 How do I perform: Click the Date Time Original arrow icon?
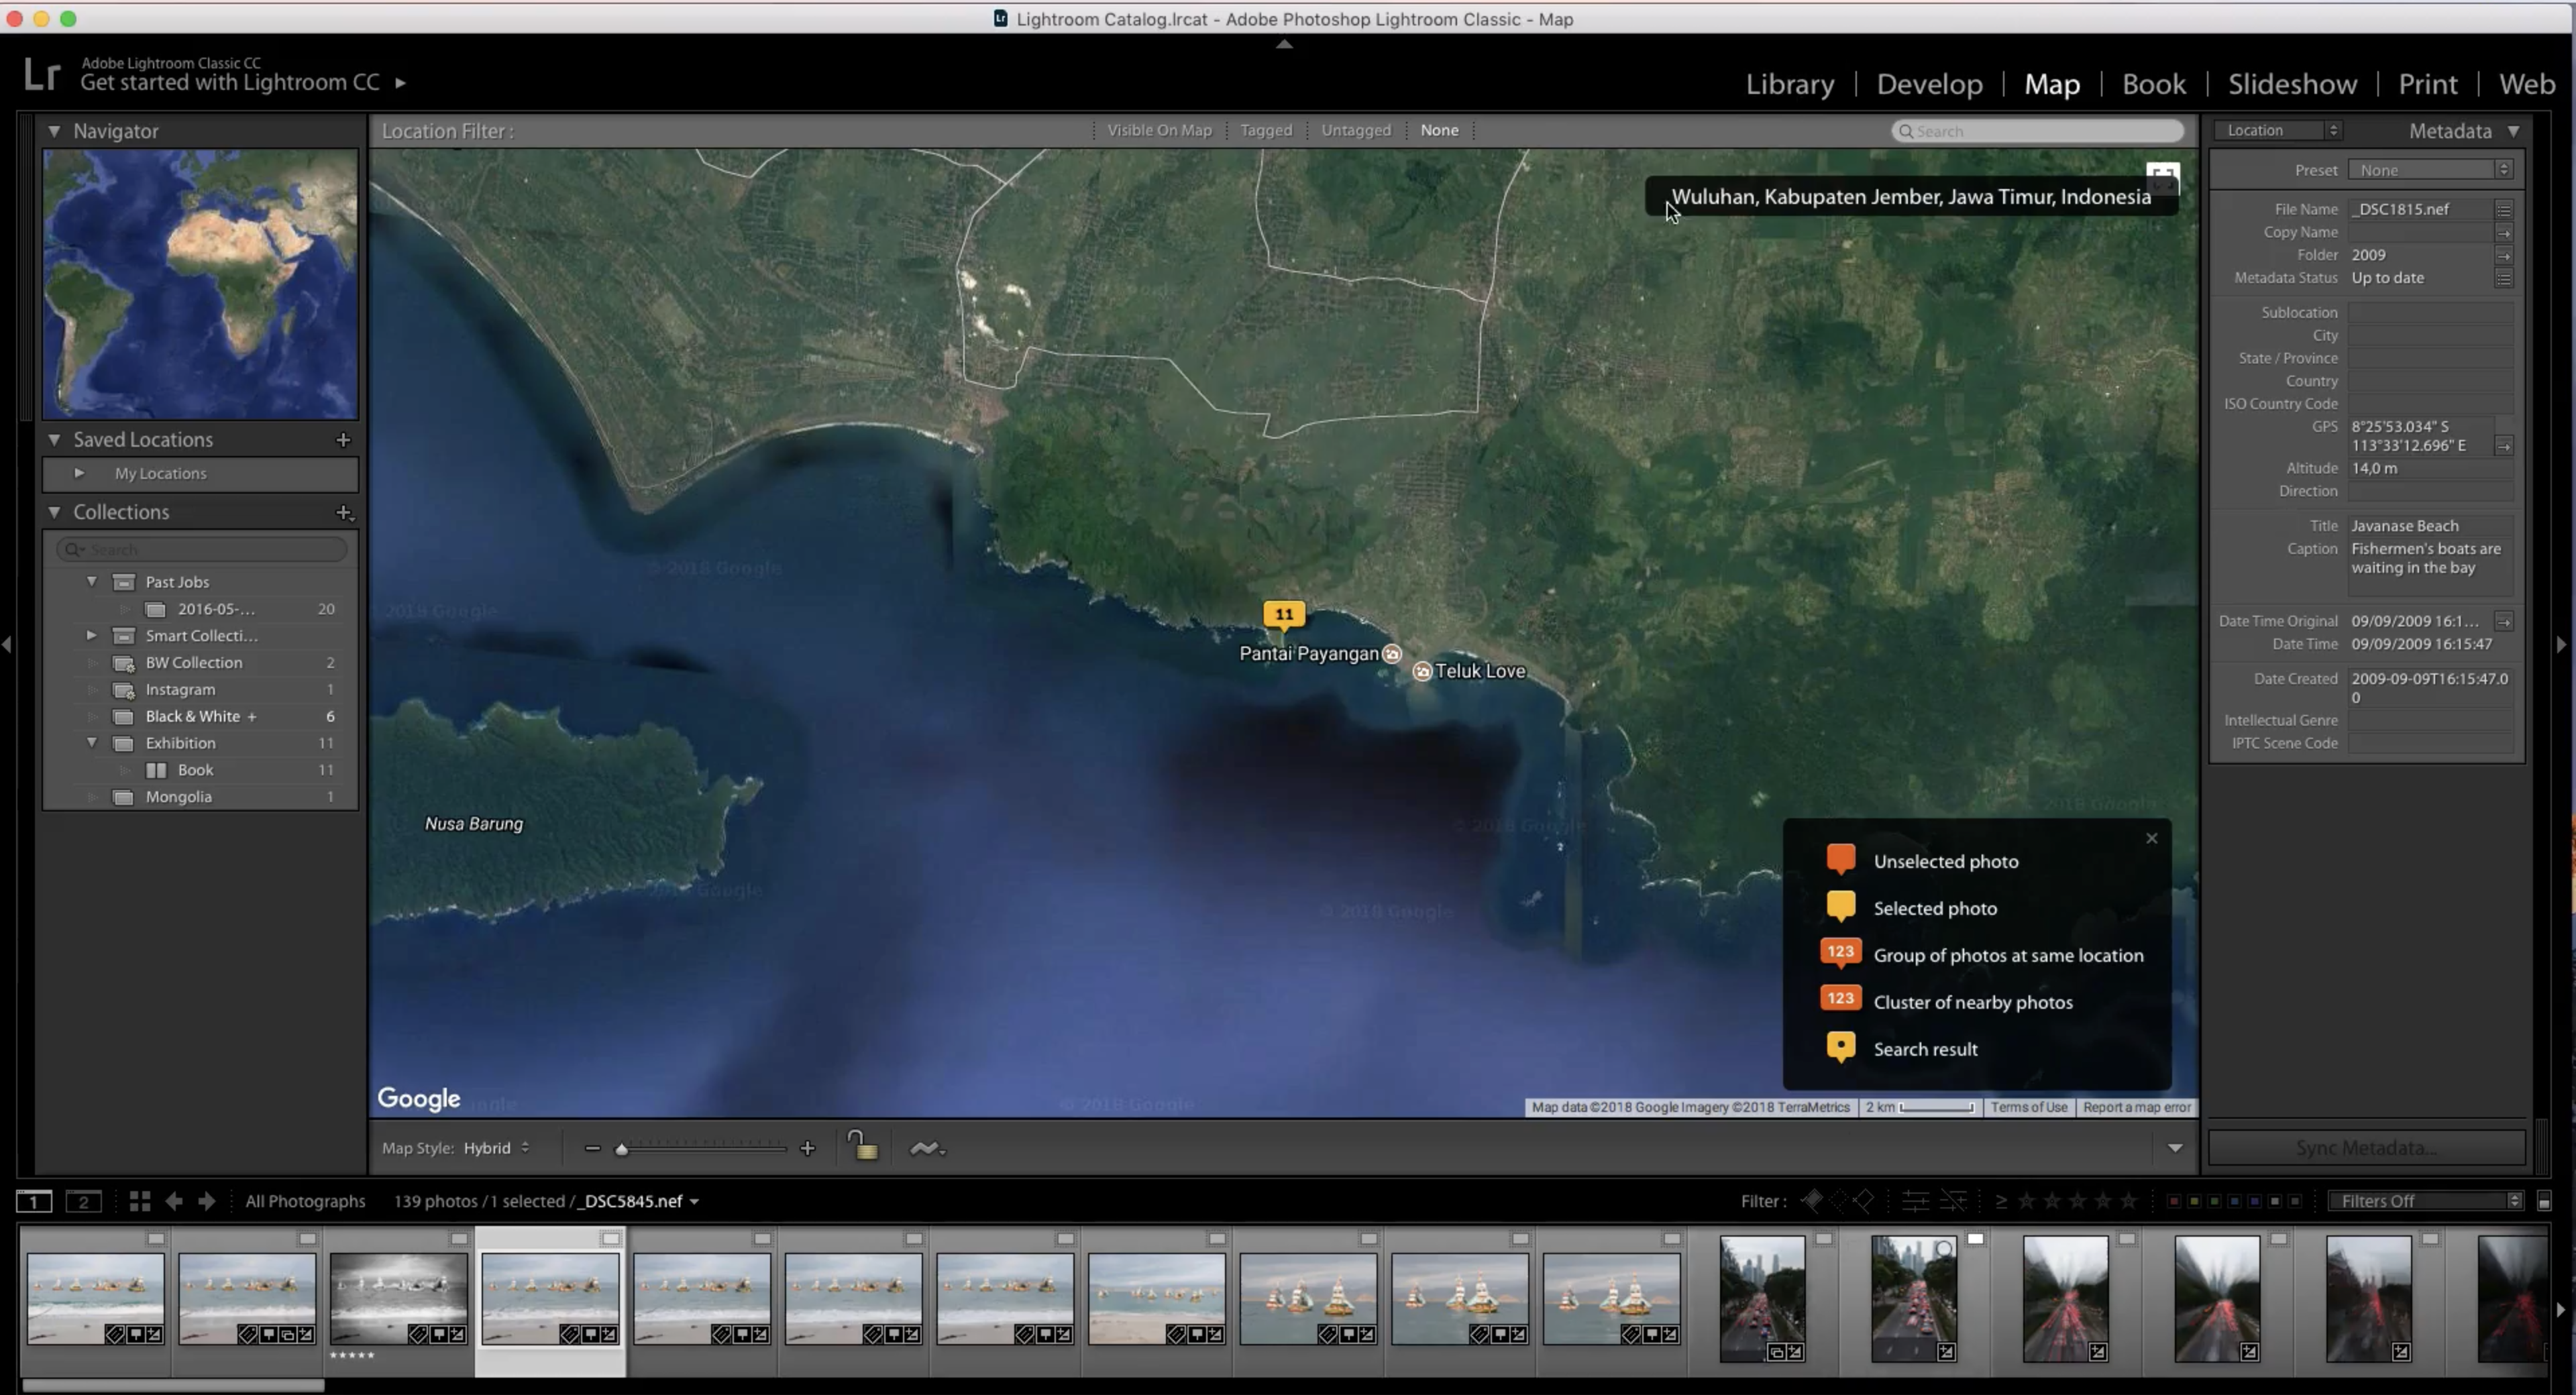click(x=2504, y=621)
